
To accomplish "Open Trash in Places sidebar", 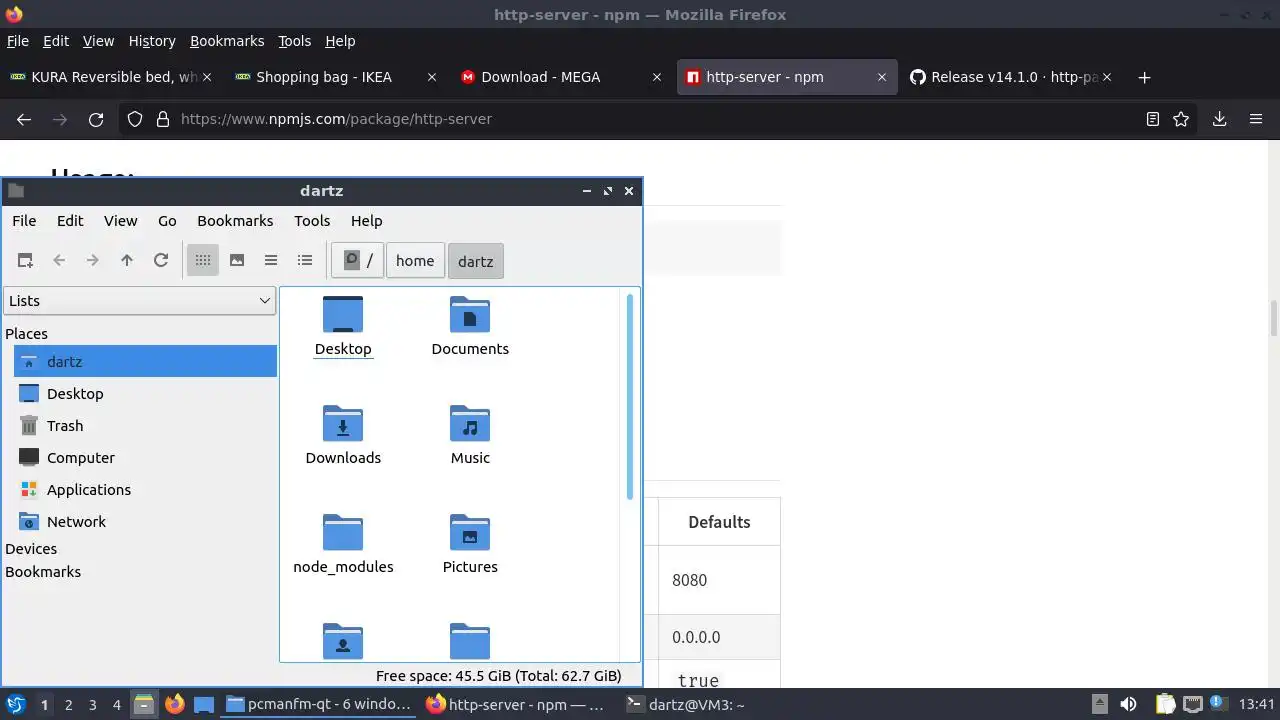I will pyautogui.click(x=145, y=426).
